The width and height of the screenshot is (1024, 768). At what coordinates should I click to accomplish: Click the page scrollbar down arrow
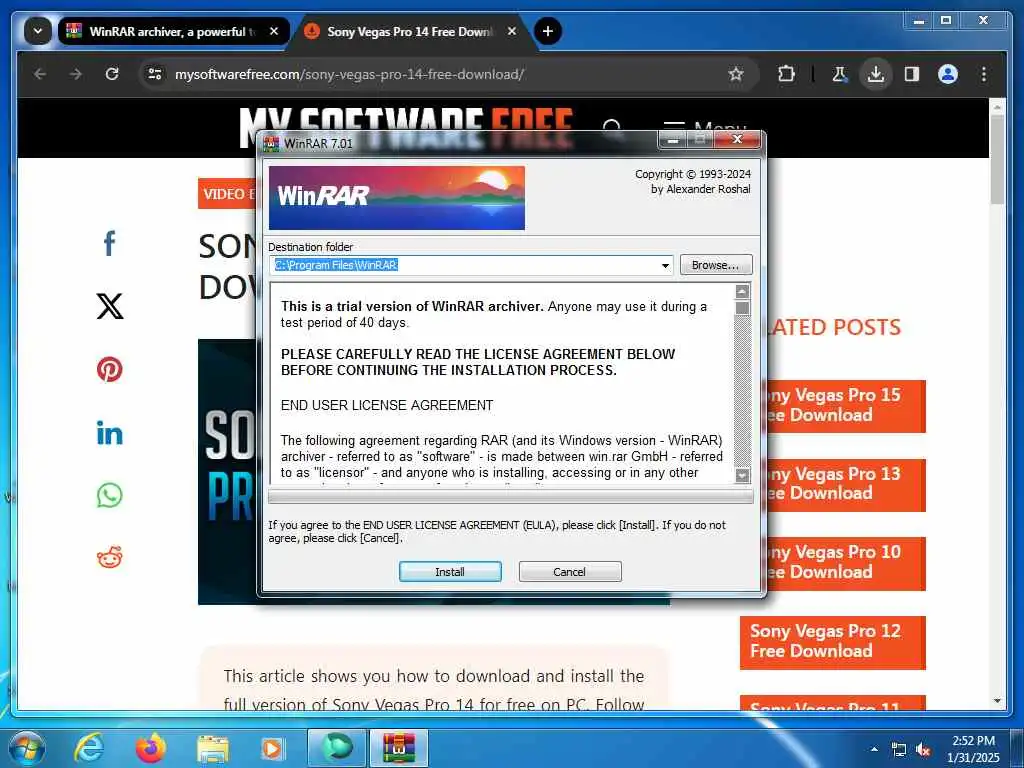(997, 701)
